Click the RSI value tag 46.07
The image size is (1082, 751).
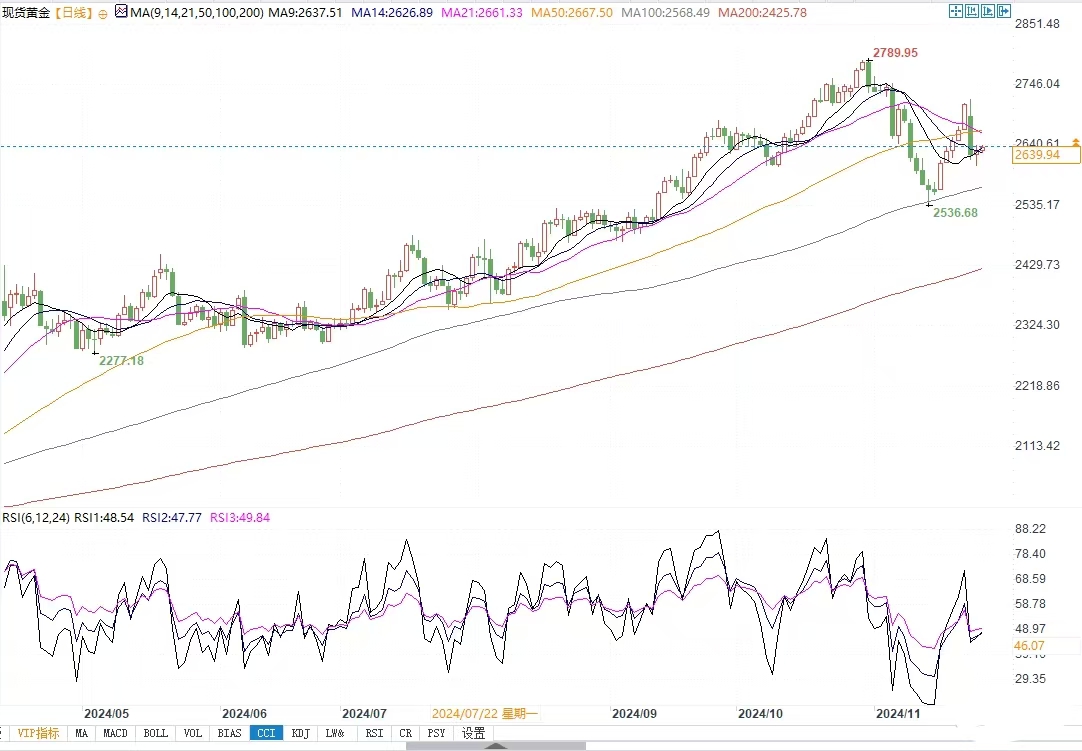pos(1029,646)
